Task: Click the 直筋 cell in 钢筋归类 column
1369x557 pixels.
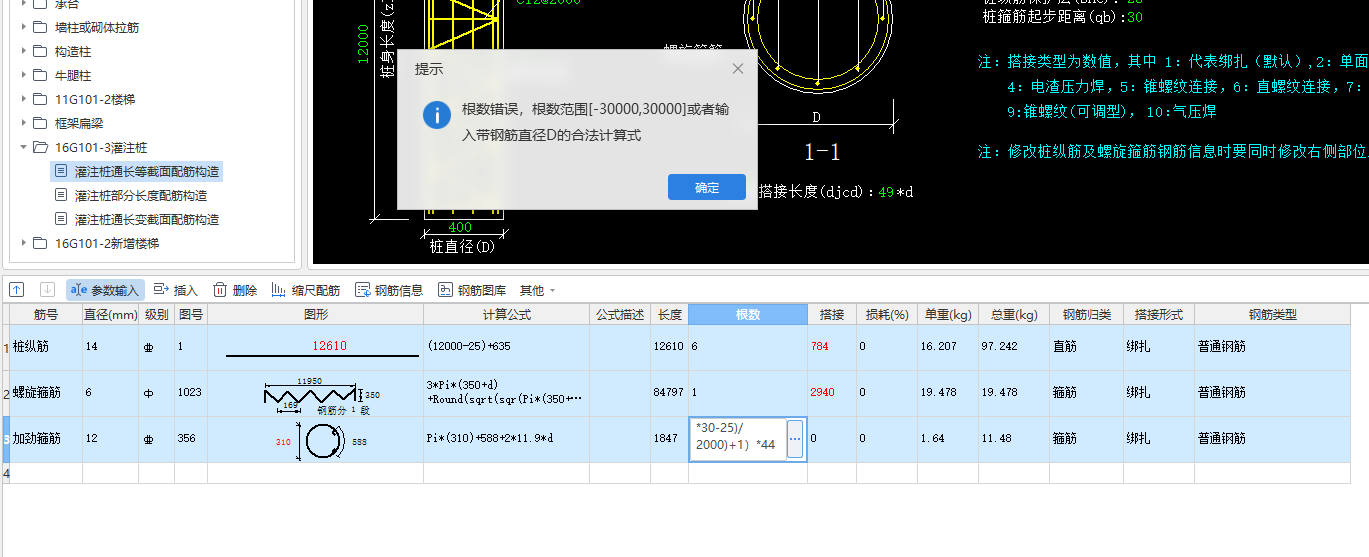Action: [x=1086, y=347]
